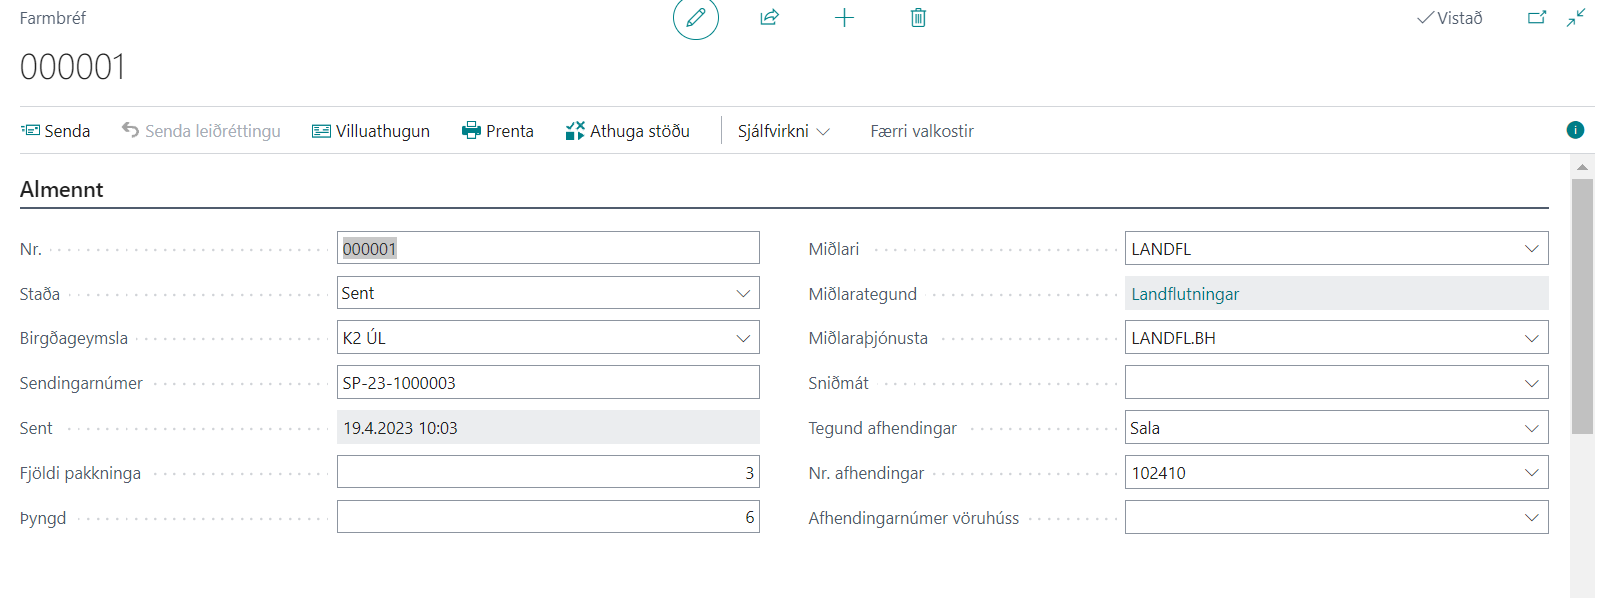Click the Senda action
This screenshot has width=1618, height=598.
56,131
